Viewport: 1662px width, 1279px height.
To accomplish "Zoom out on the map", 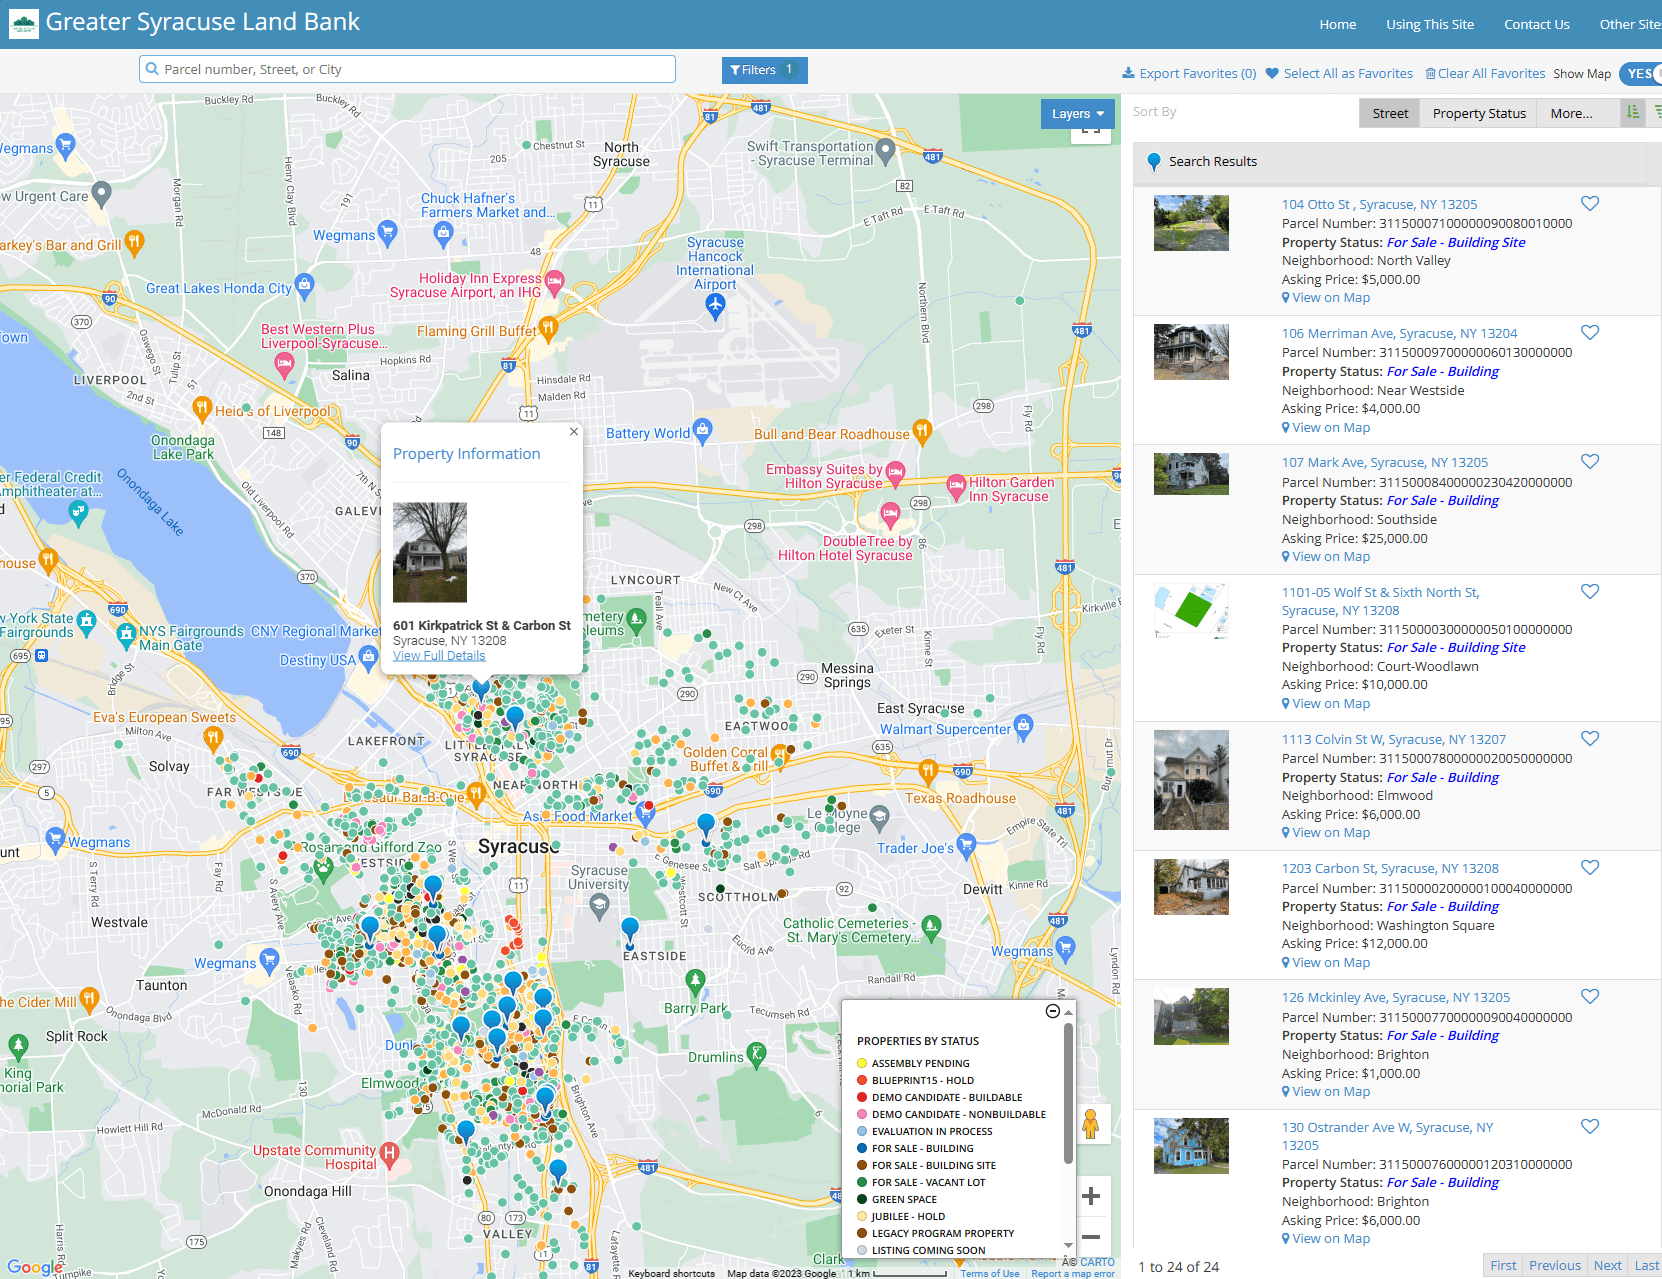I will coord(1091,1237).
